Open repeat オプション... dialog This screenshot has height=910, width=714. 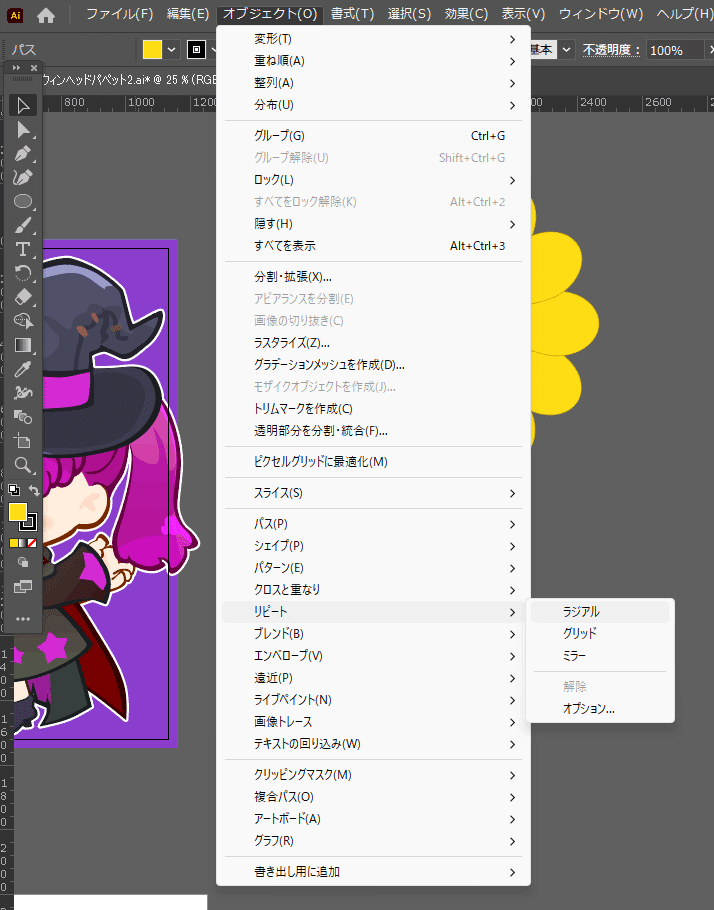point(600,709)
